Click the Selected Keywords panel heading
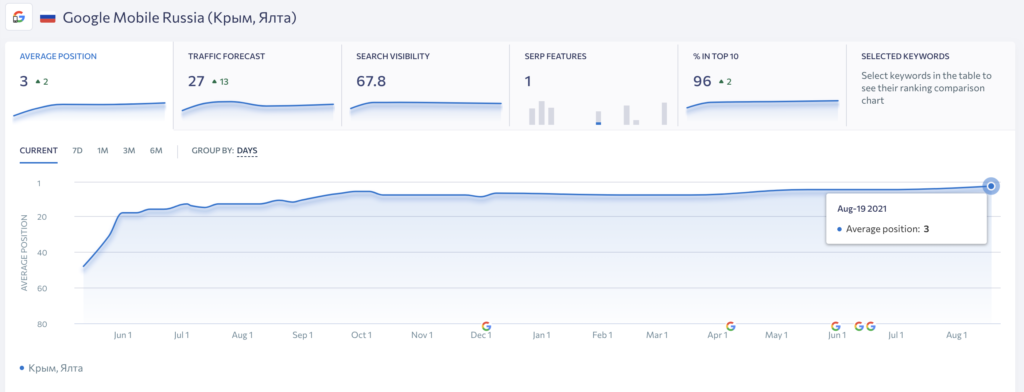The width and height of the screenshot is (1024, 392). coord(905,56)
